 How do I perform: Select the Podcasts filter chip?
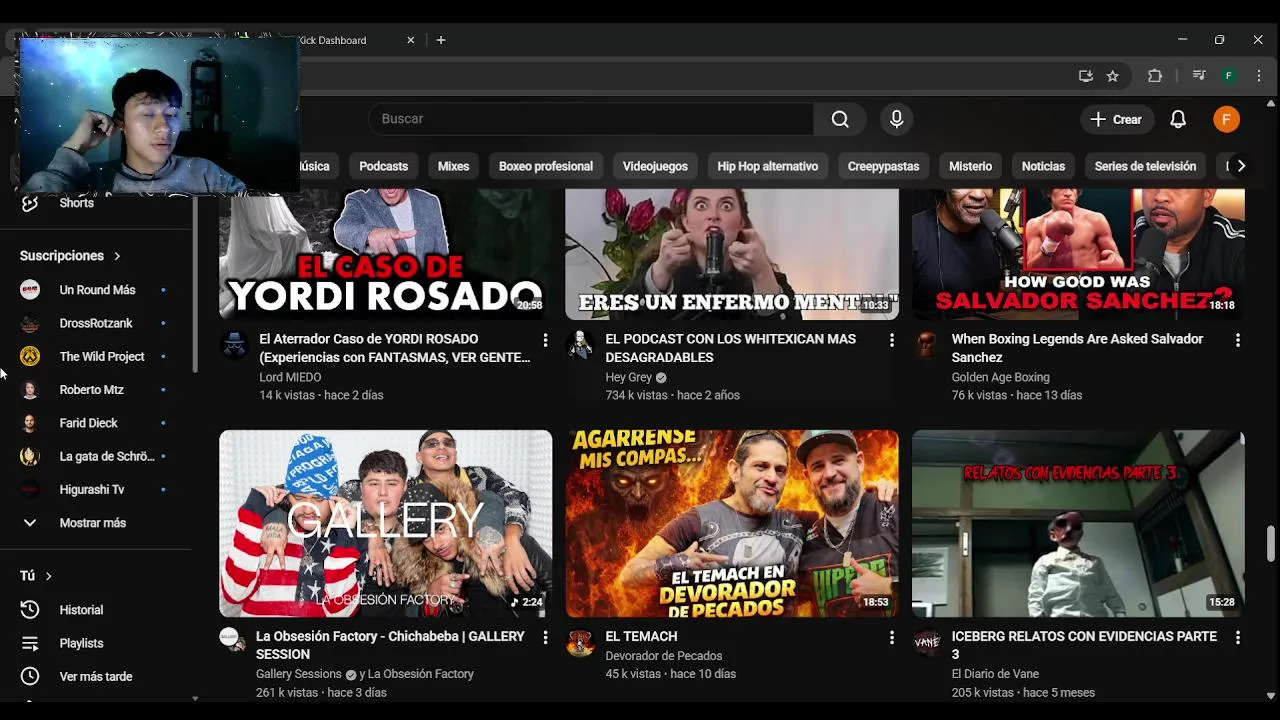(x=384, y=166)
